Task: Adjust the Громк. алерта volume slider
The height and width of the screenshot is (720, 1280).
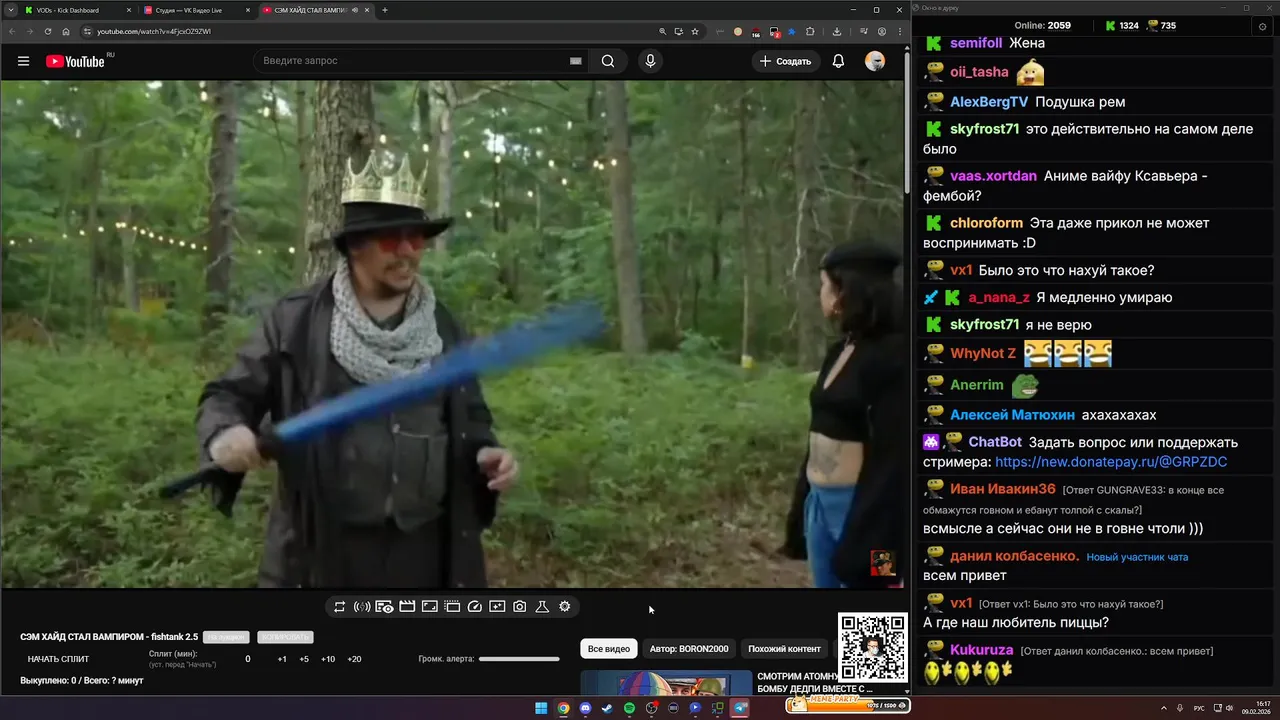Action: pyautogui.click(x=519, y=659)
